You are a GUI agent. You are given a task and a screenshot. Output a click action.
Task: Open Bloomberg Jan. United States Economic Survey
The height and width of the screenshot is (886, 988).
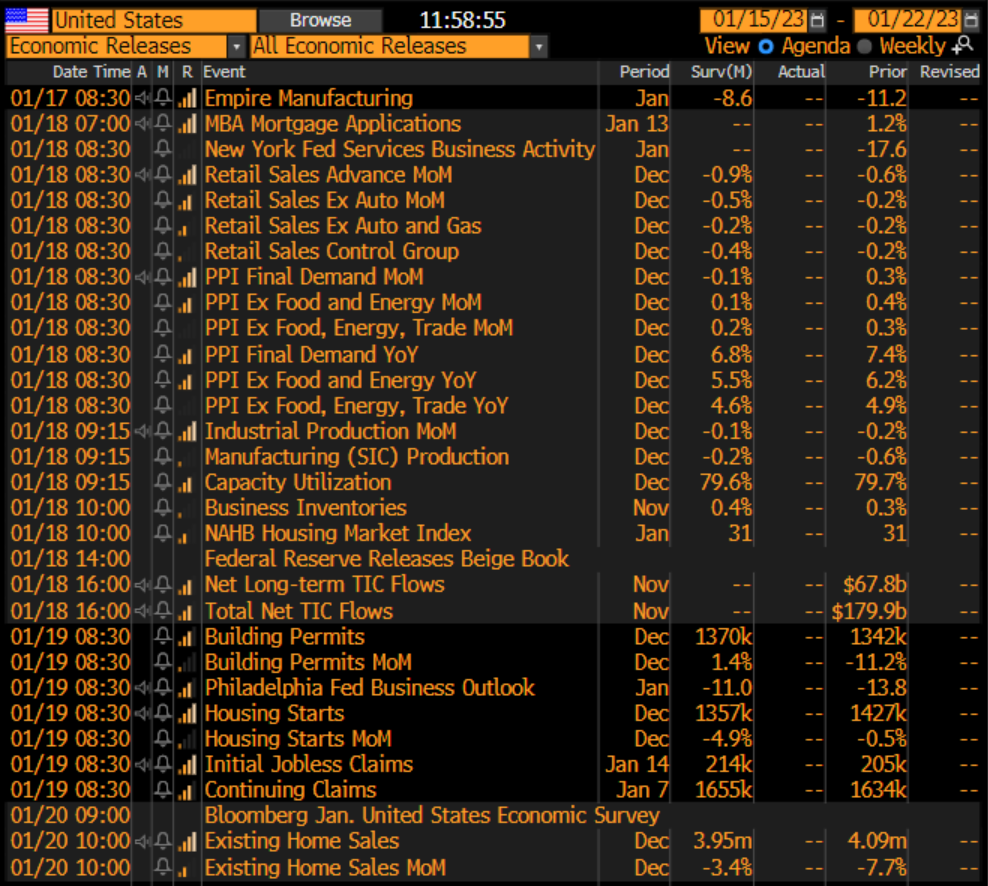pos(432,815)
